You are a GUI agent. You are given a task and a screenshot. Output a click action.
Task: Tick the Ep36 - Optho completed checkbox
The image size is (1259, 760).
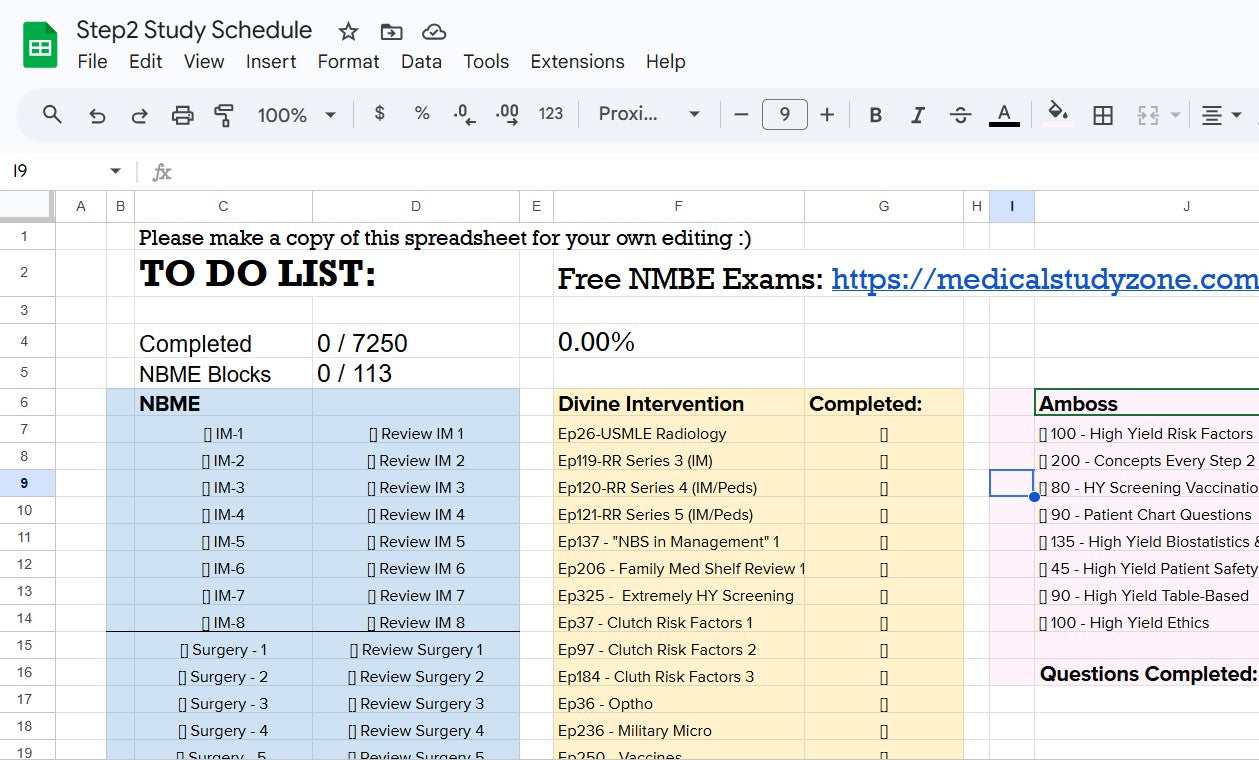pos(884,704)
